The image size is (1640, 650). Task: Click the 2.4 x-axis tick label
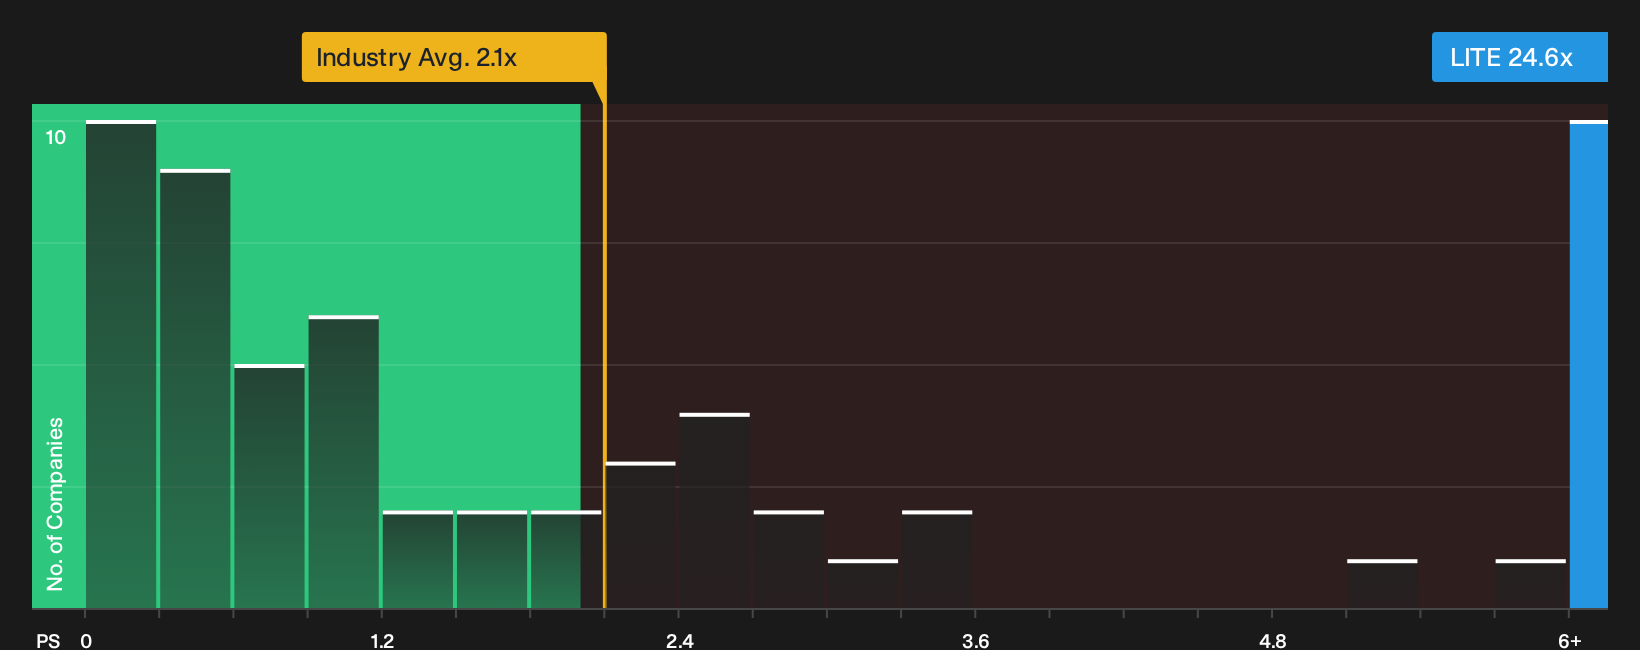point(679,641)
